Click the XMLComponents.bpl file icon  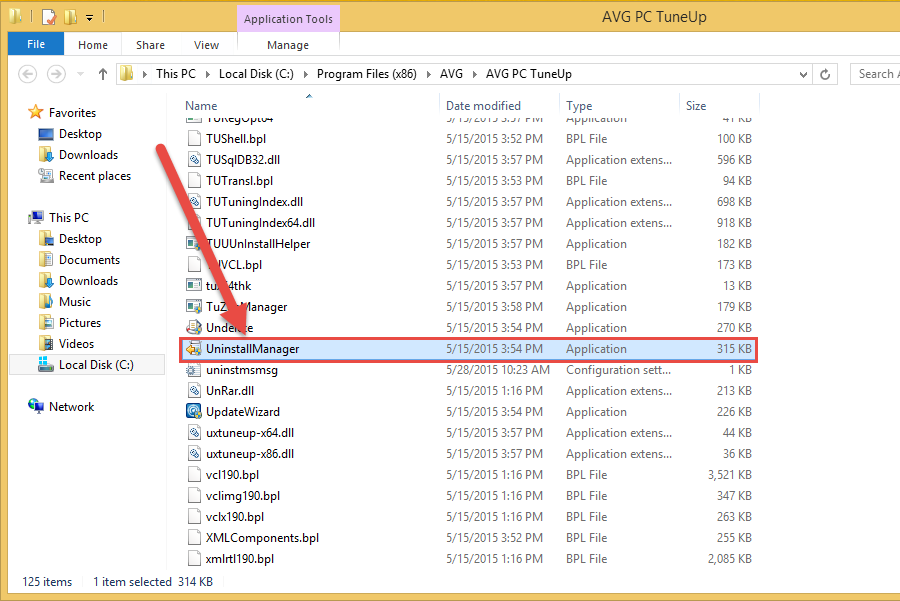tap(194, 538)
